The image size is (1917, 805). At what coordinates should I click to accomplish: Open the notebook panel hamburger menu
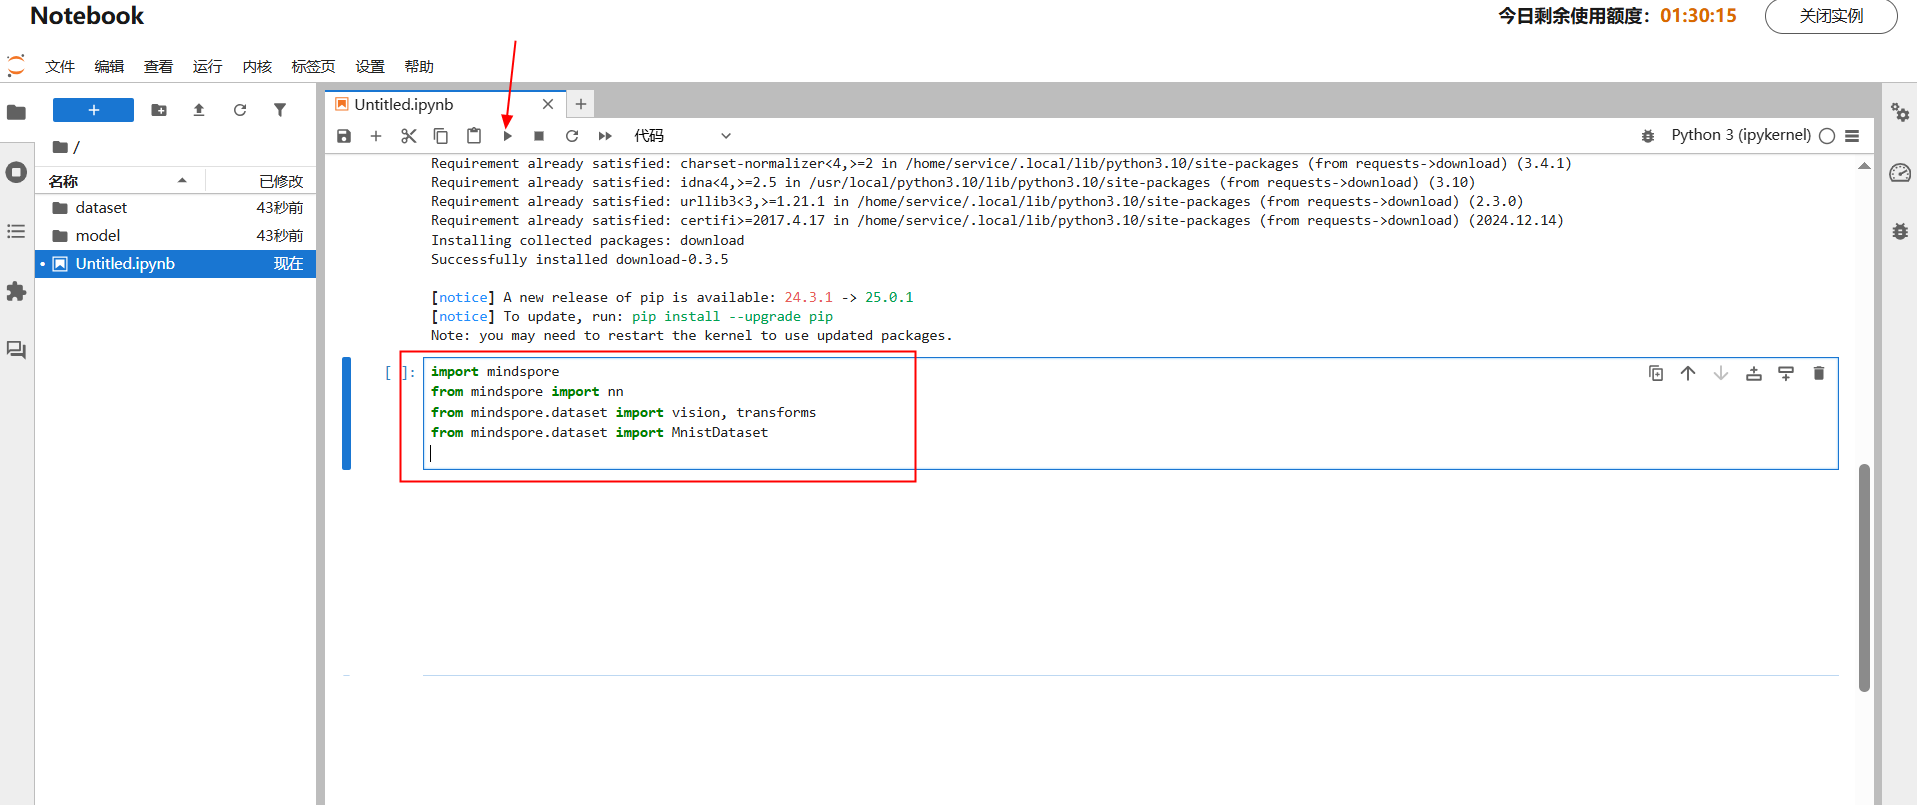tap(1852, 136)
